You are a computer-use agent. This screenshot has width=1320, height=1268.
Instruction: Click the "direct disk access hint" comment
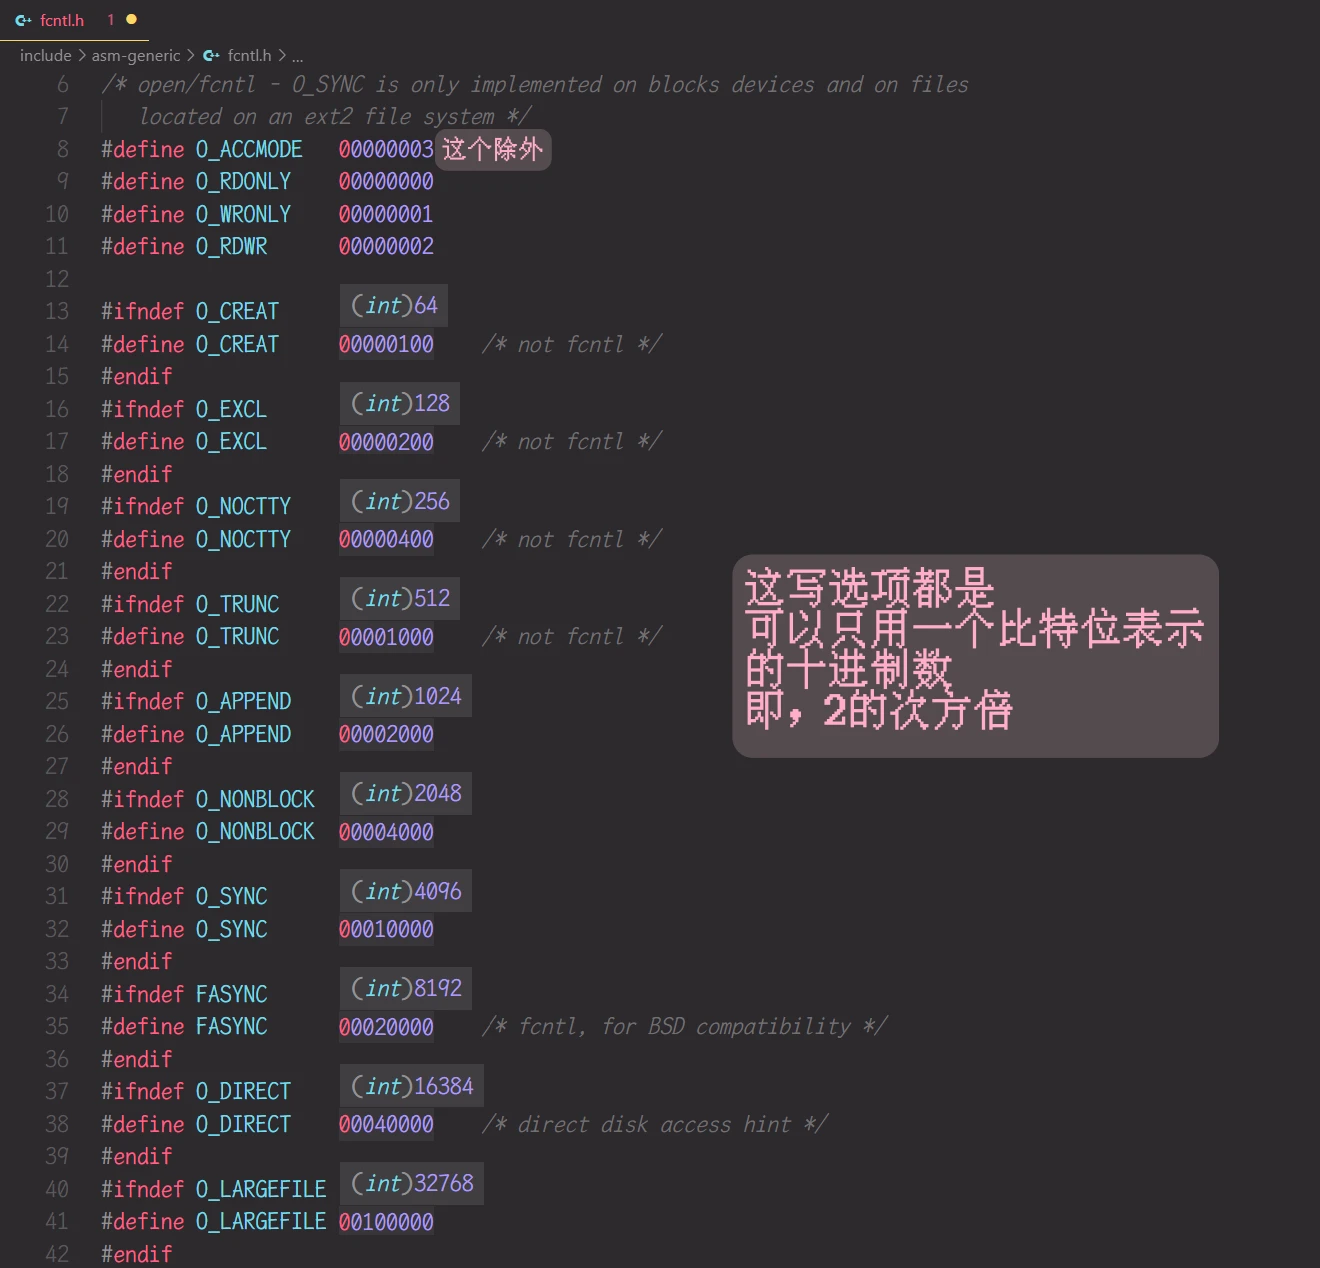pyautogui.click(x=655, y=1124)
